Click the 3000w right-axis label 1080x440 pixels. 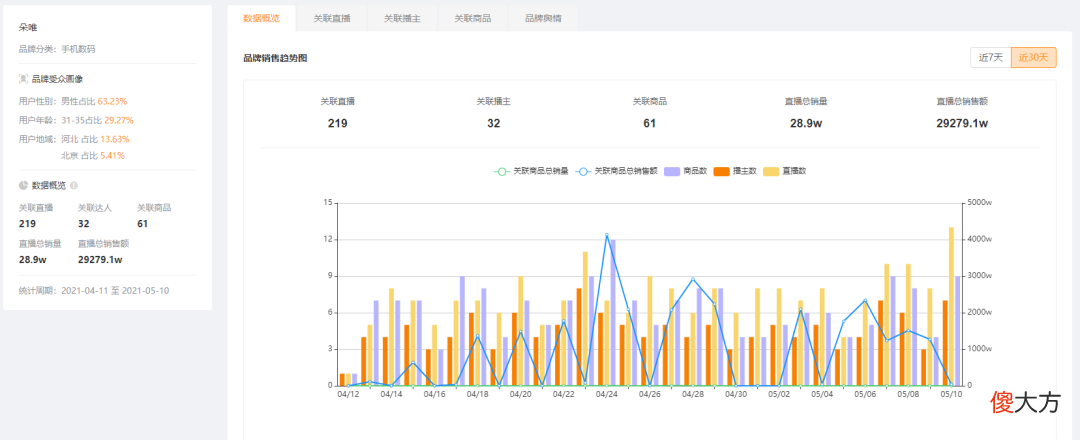(979, 276)
